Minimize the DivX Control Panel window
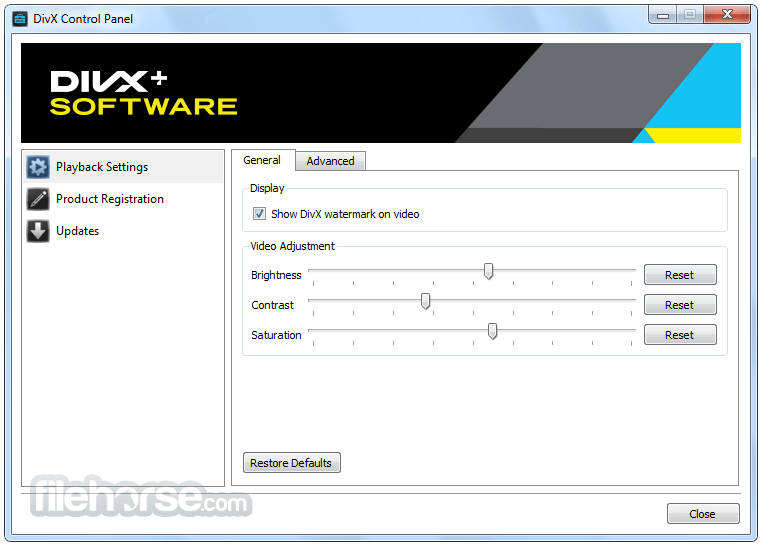 (x=663, y=15)
